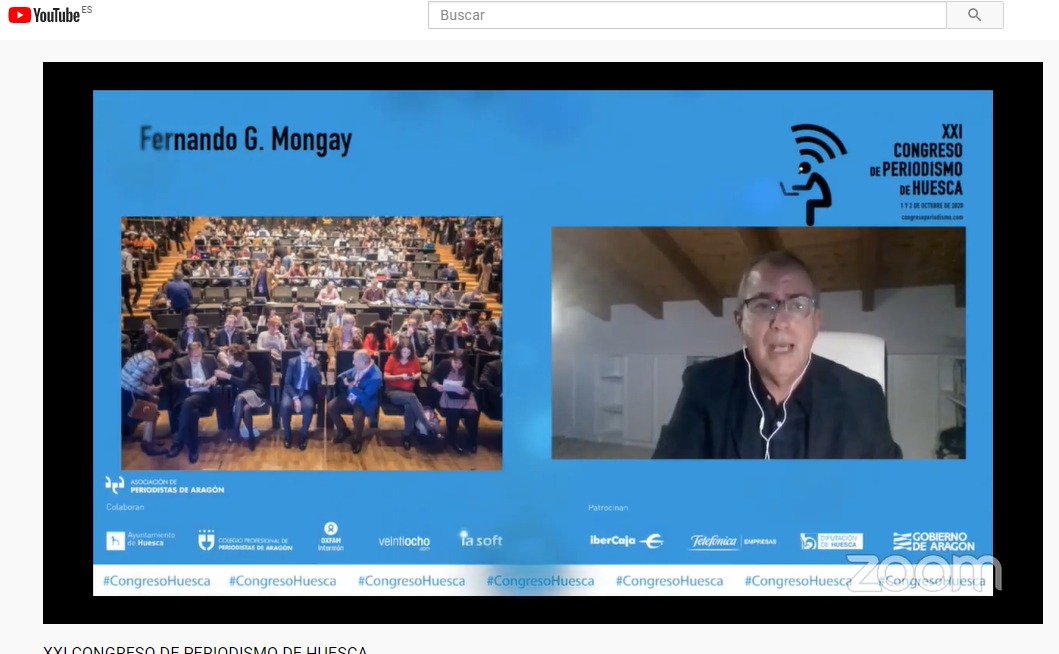Viewport: 1059px width, 654px height.
Task: Click the speaker's webcam feed
Action: 758,343
